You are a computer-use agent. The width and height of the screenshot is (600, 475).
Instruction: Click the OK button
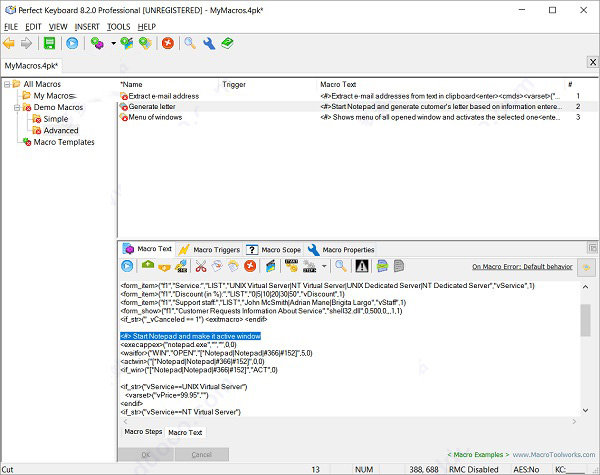coord(146,455)
